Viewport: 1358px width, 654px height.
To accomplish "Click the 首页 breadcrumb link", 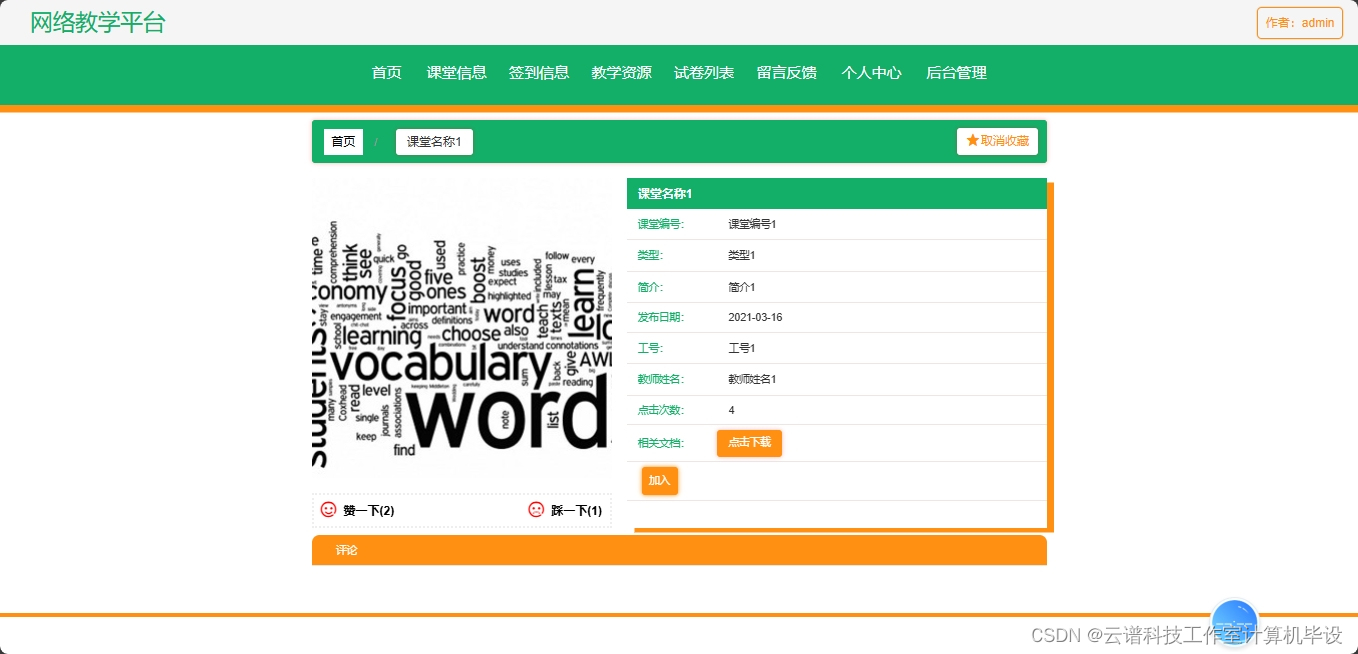I will (x=343, y=141).
